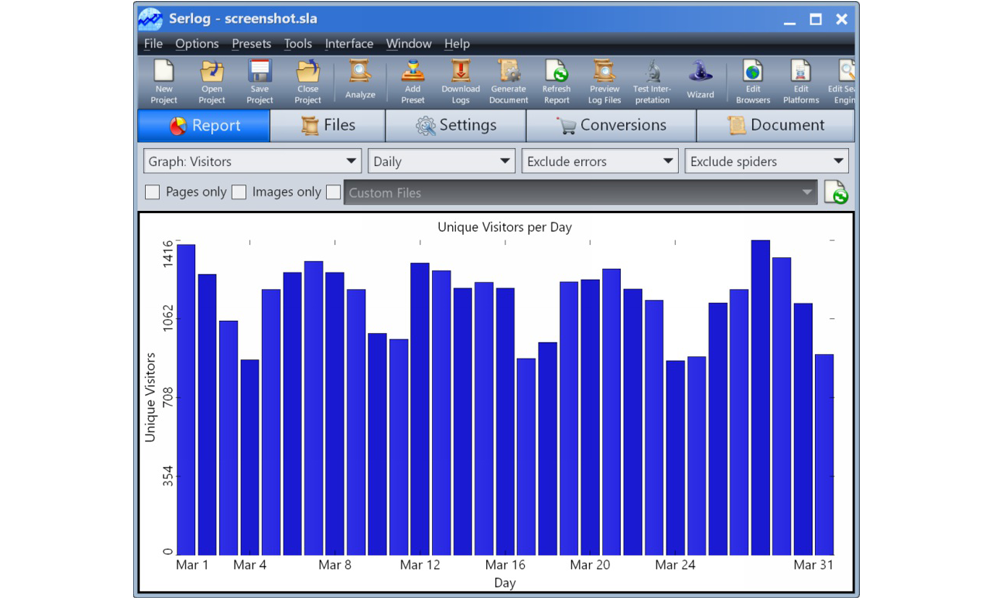Toggle the Custom Files checkbox
Viewport: 1000px width, 600px height.
tap(334, 192)
